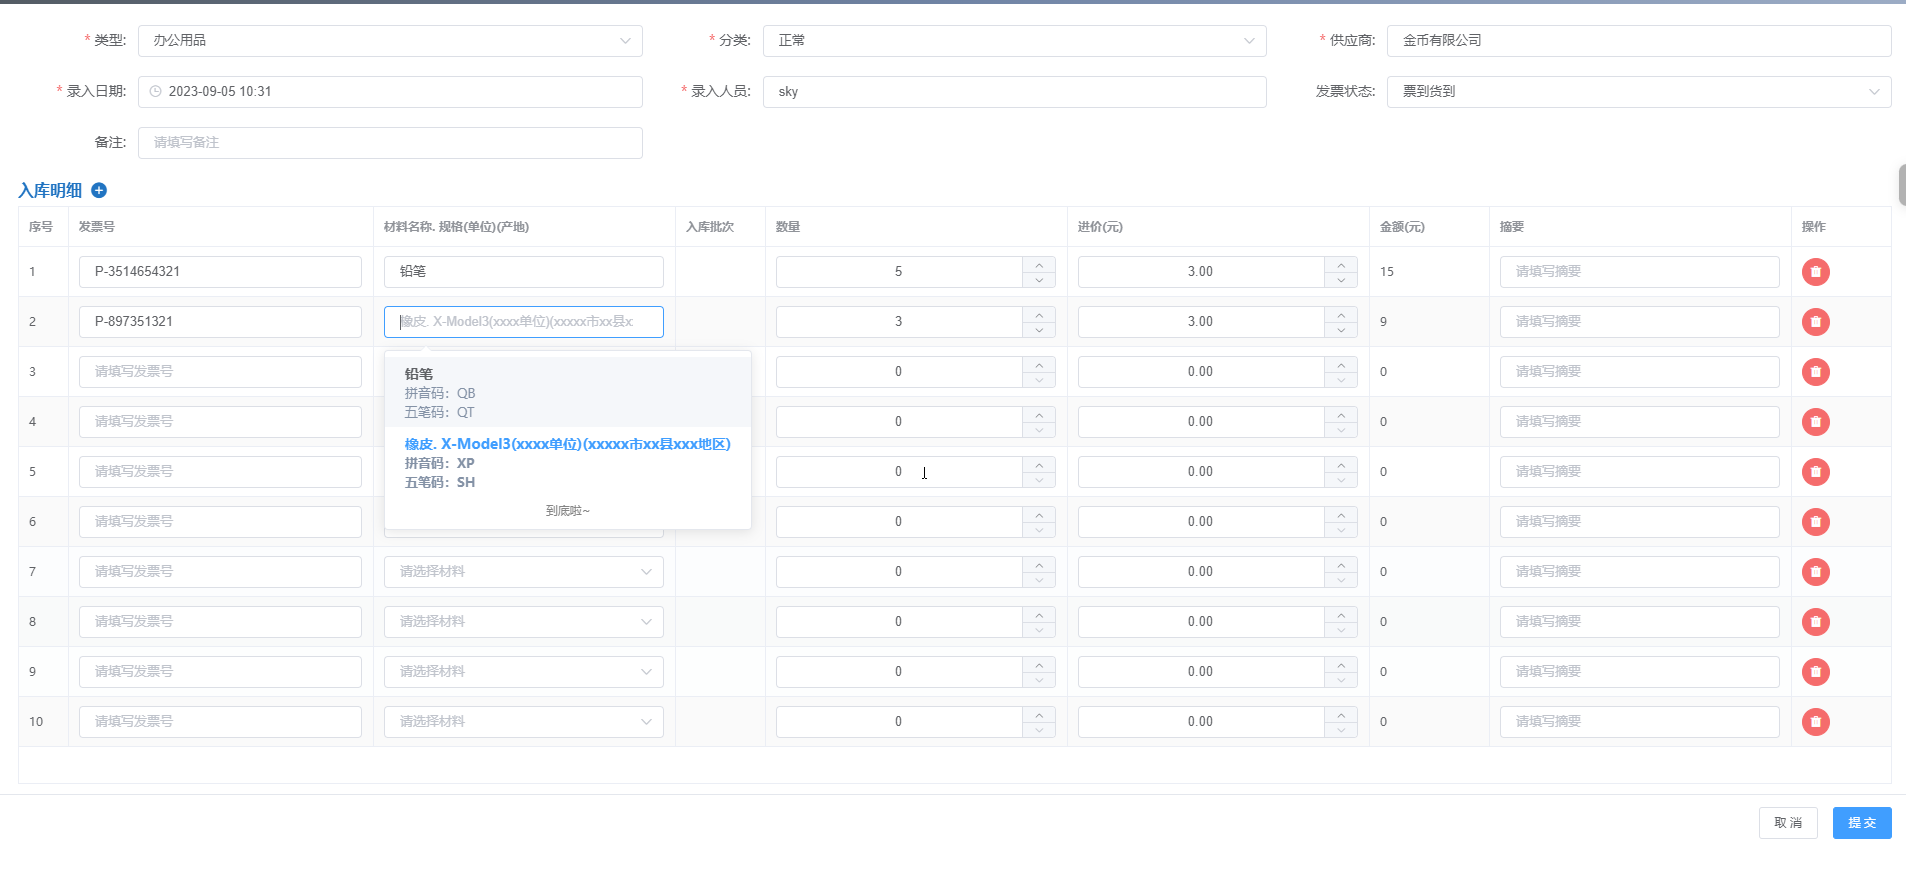Delete row 4 with its red trash icon

1816,422
